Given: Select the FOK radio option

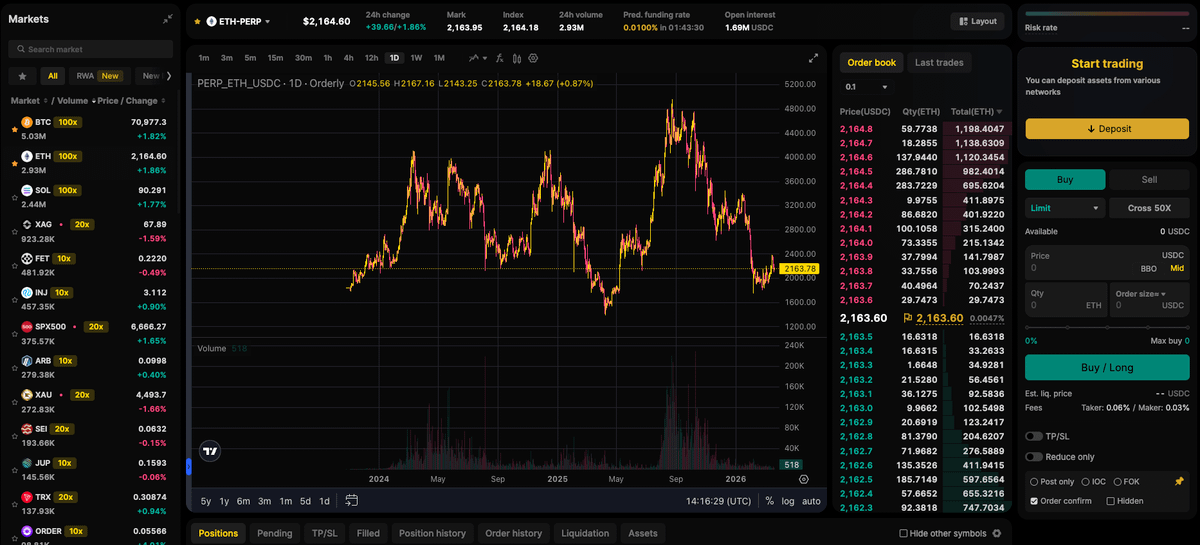Looking at the screenshot, I should (1118, 482).
